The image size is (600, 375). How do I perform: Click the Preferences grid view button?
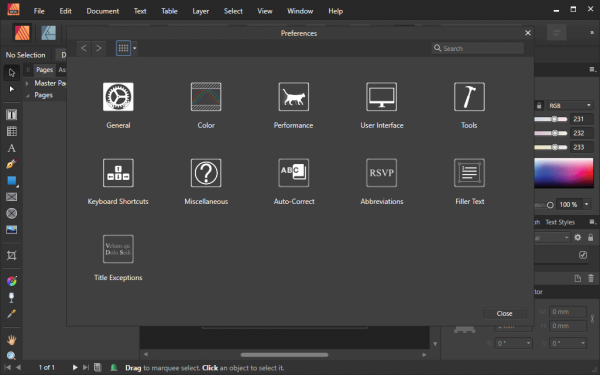123,48
